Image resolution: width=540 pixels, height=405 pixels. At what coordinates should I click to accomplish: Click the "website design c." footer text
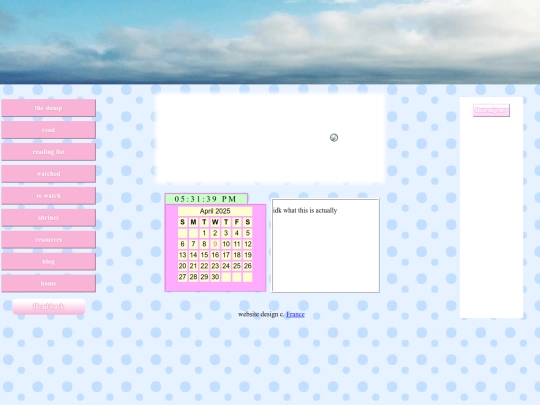click(261, 314)
